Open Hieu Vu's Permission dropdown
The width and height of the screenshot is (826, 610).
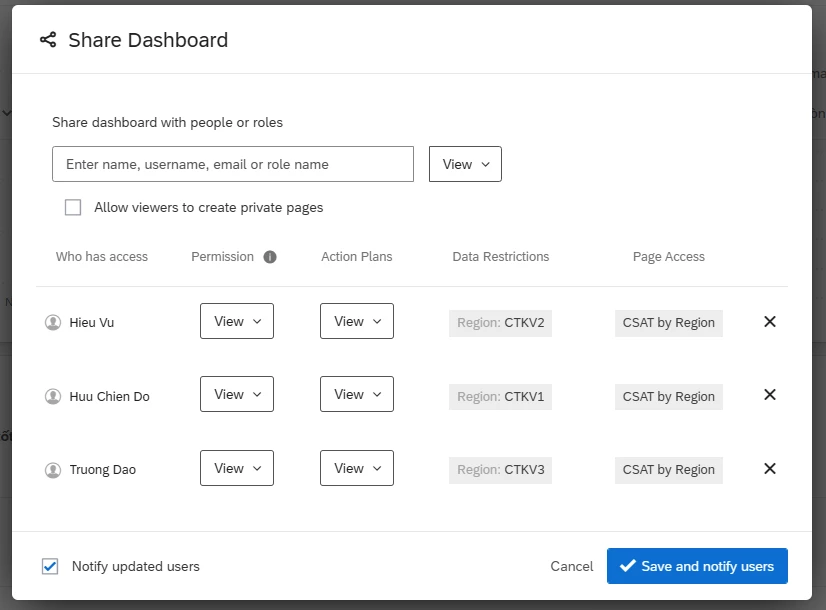click(237, 321)
